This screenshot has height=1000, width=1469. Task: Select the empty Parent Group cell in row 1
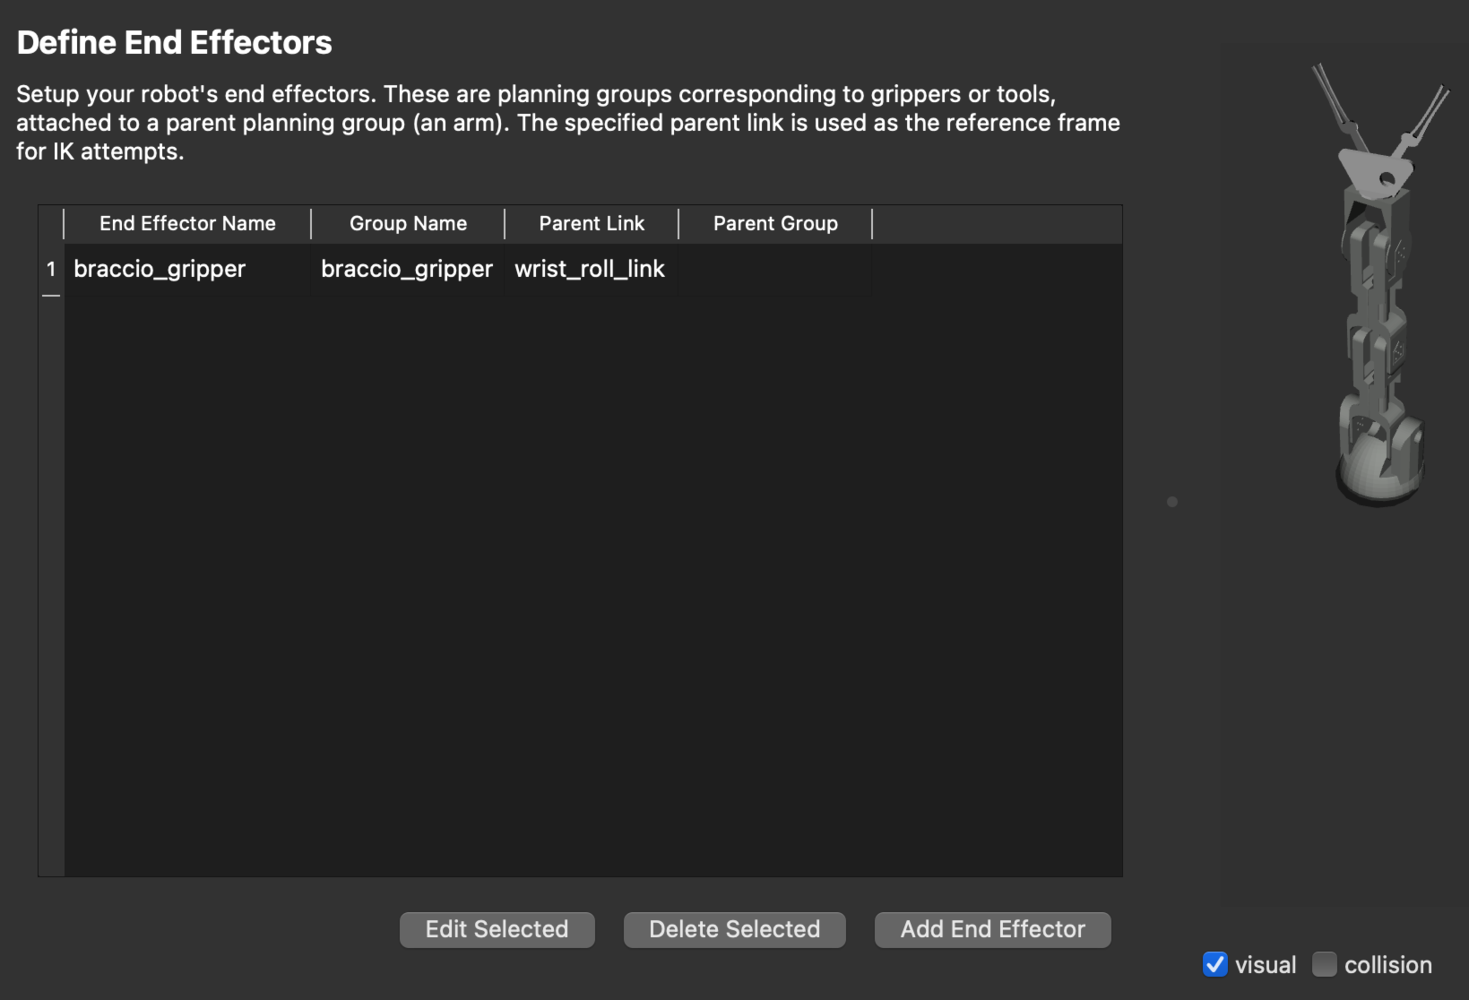pos(775,269)
